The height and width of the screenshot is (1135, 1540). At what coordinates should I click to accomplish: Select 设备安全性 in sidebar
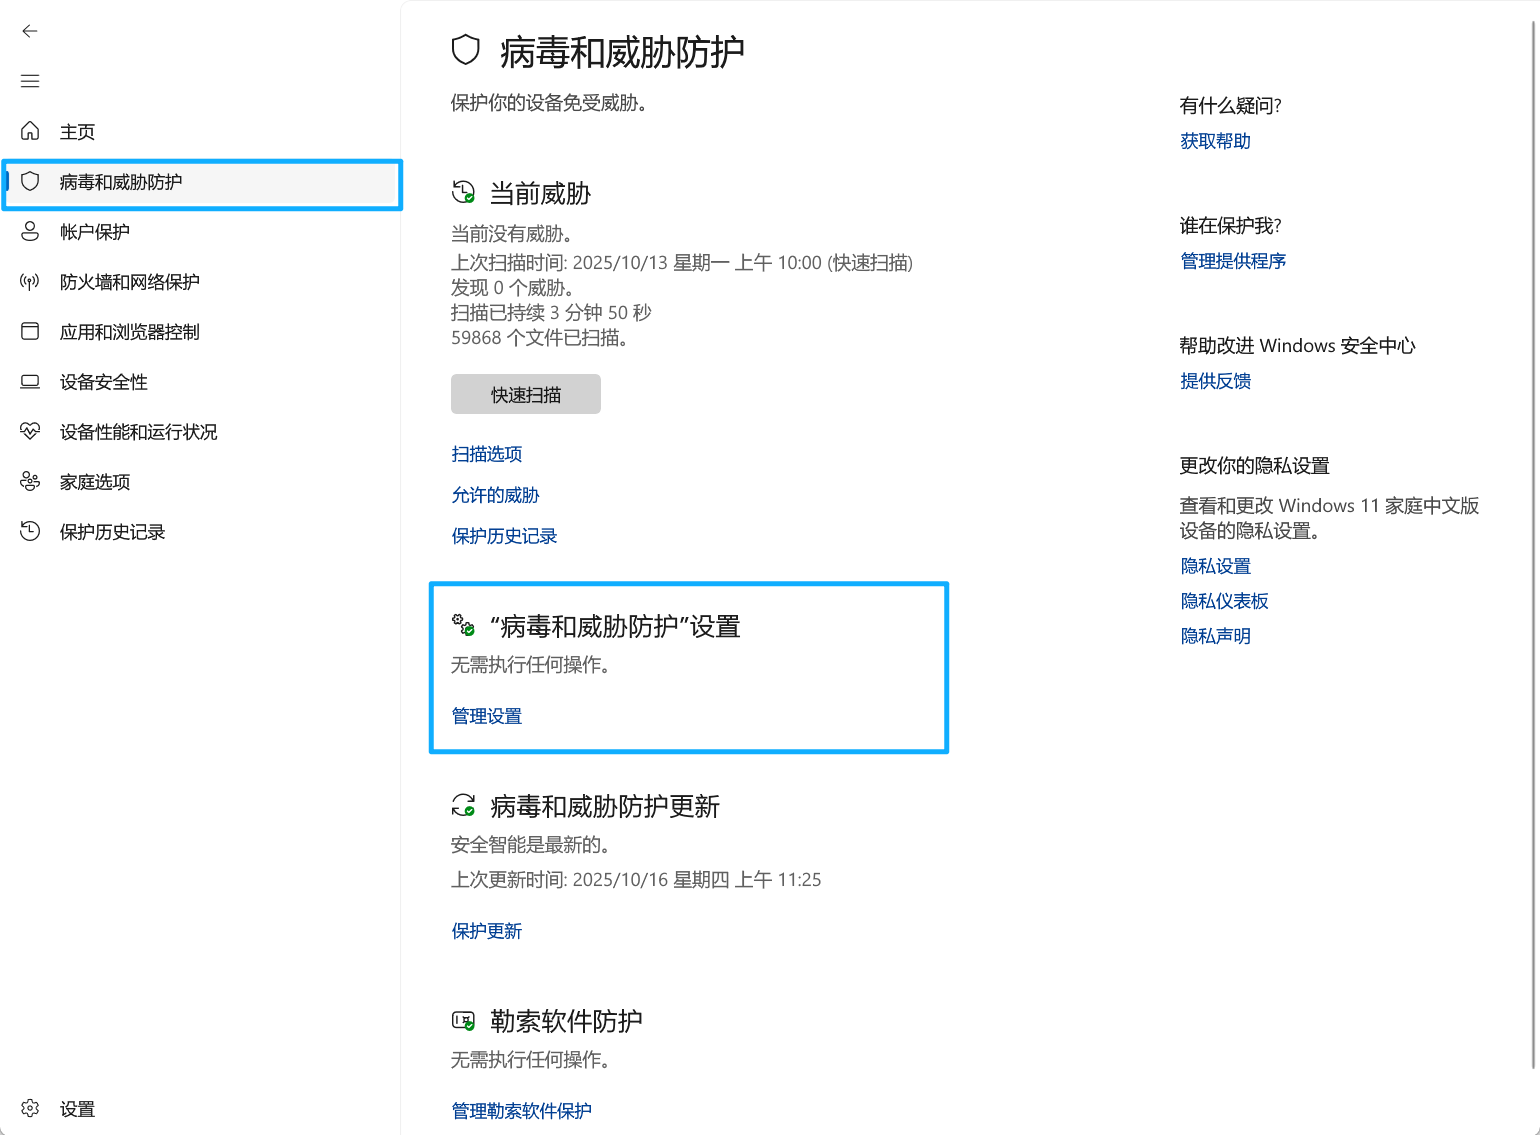click(x=103, y=382)
